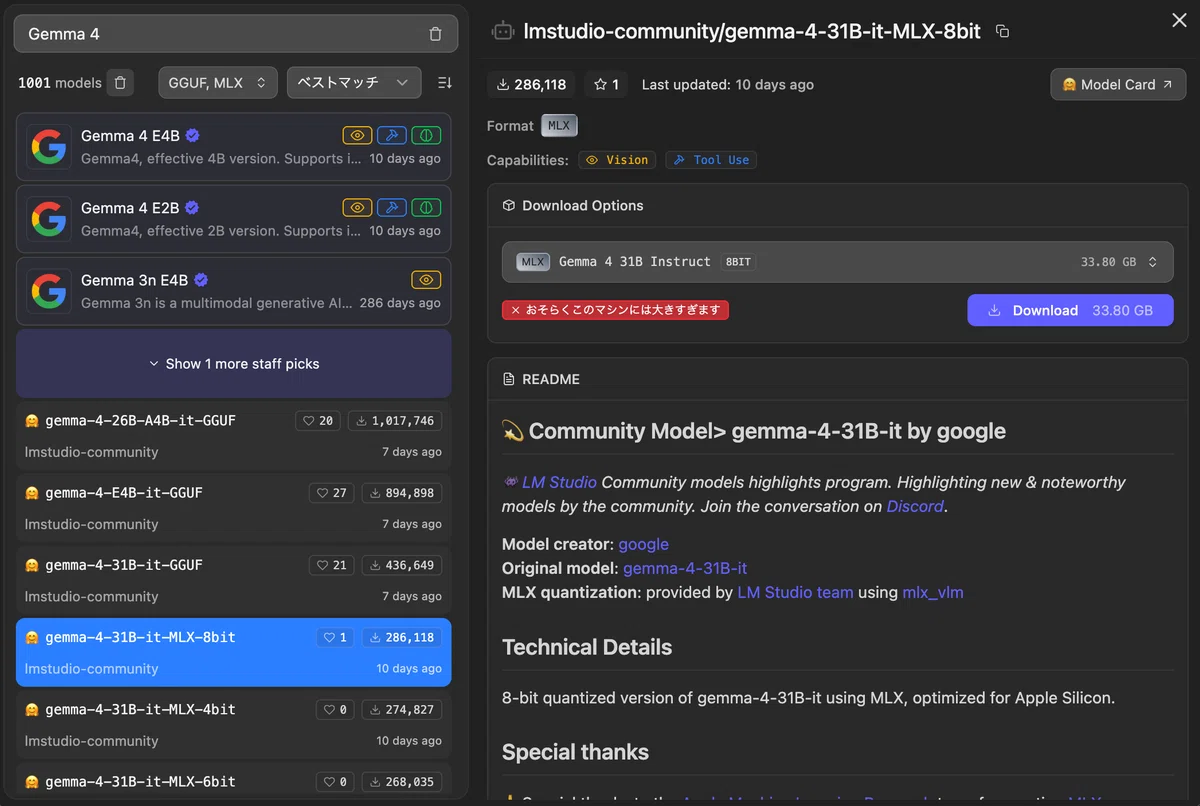Click the 1,017,746 downloads counter
Viewport: 1200px width, 806px height.
click(x=395, y=421)
